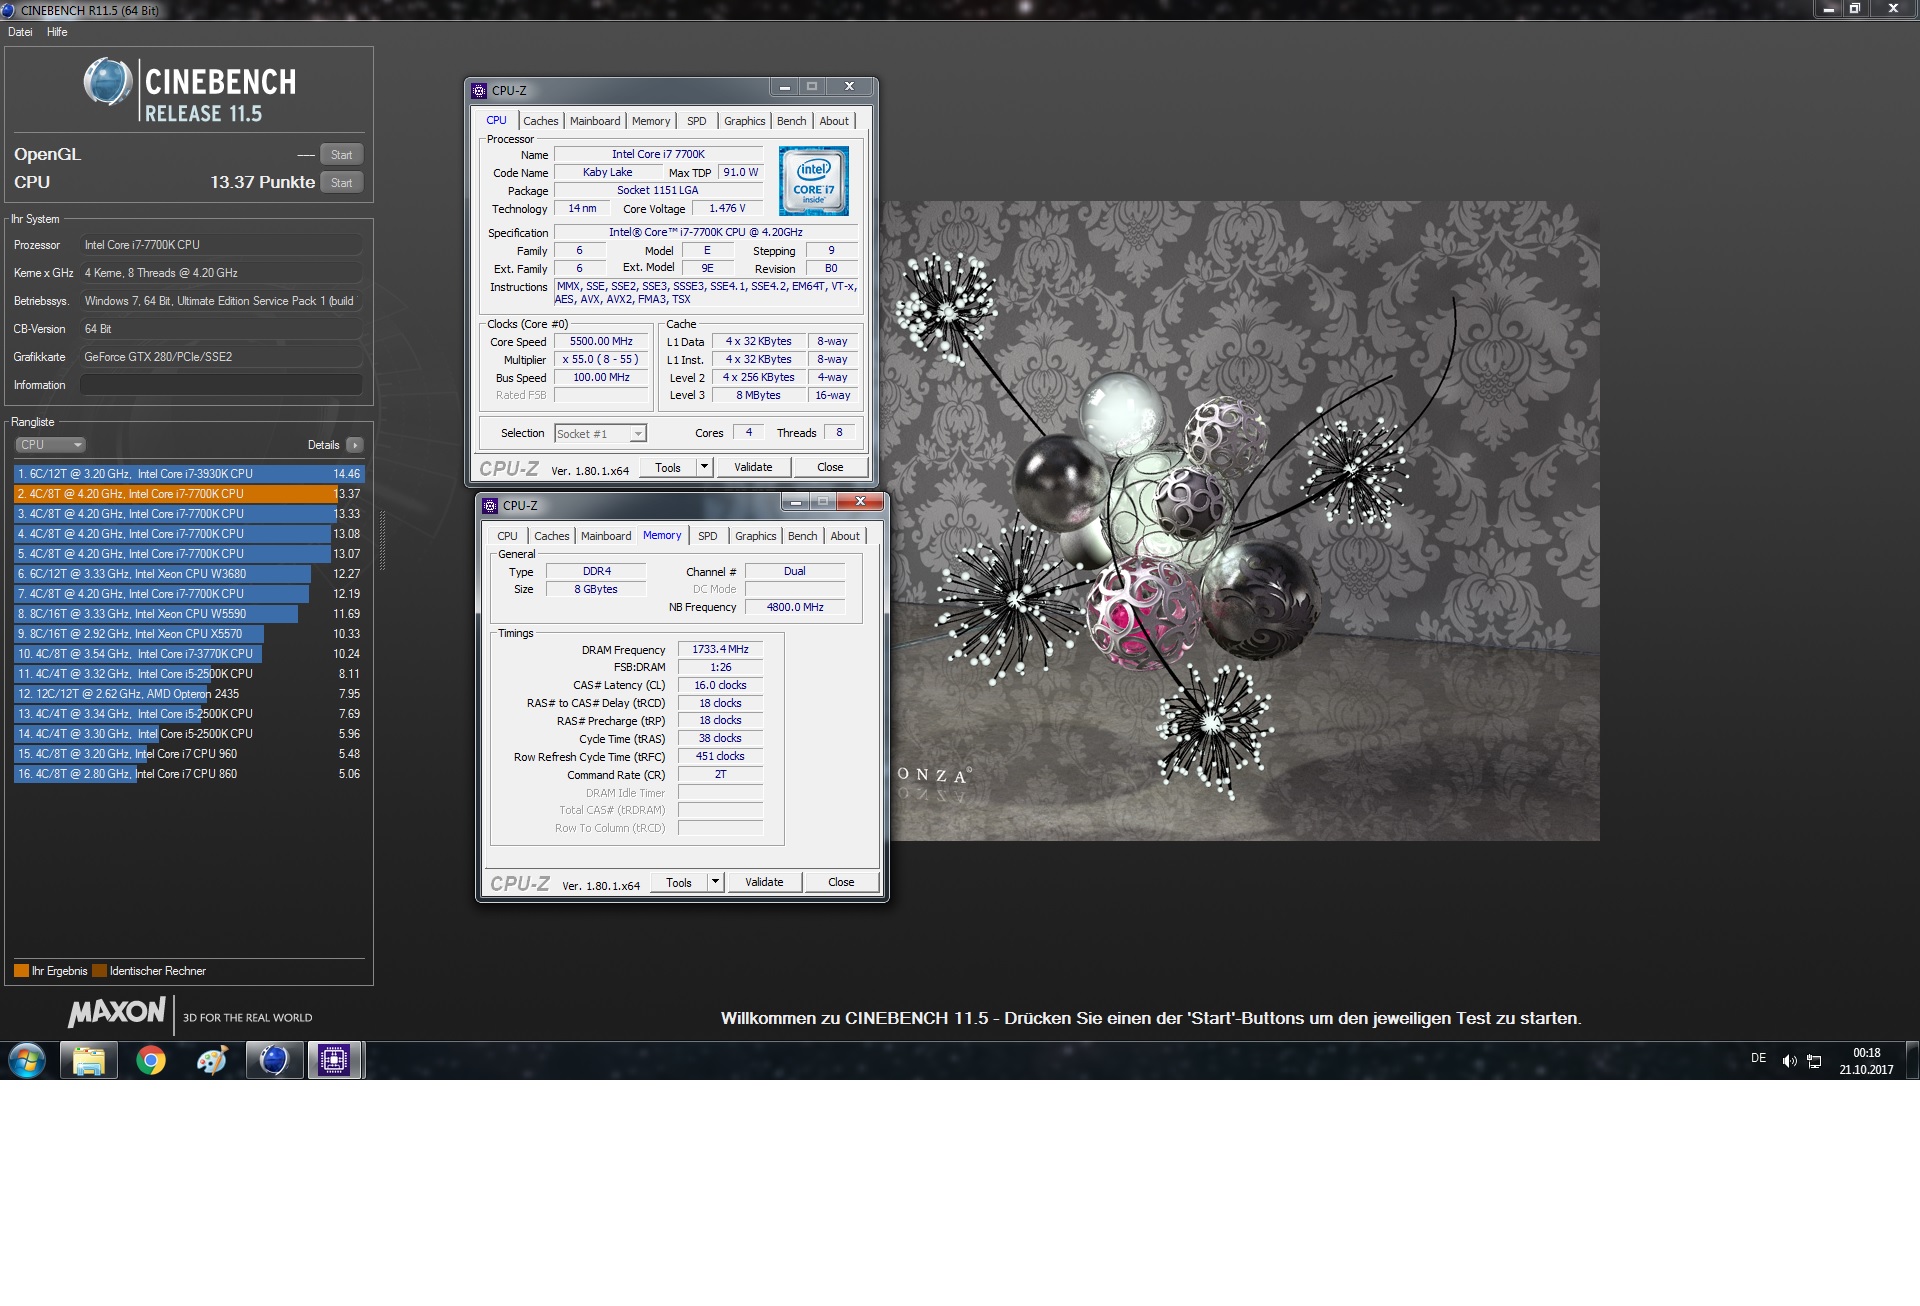Image resolution: width=1920 pixels, height=1306 pixels.
Task: Select ranking row 6 Xeon CPU W3680
Action: pyautogui.click(x=189, y=574)
